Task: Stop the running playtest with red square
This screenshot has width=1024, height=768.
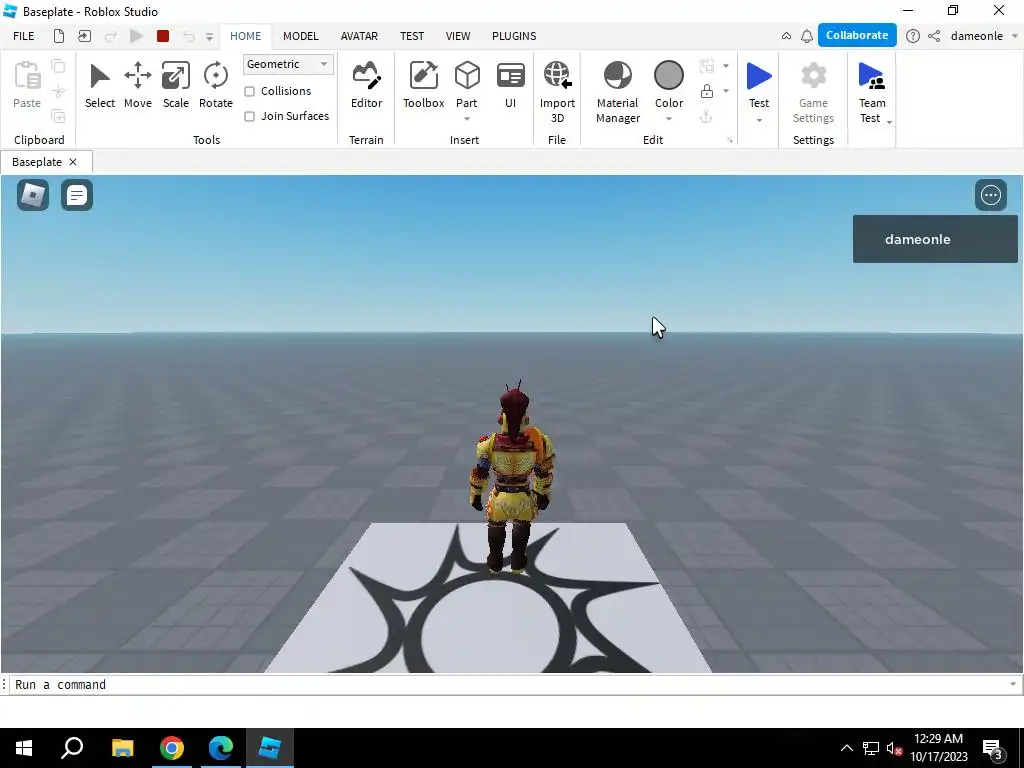Action: [x=163, y=36]
